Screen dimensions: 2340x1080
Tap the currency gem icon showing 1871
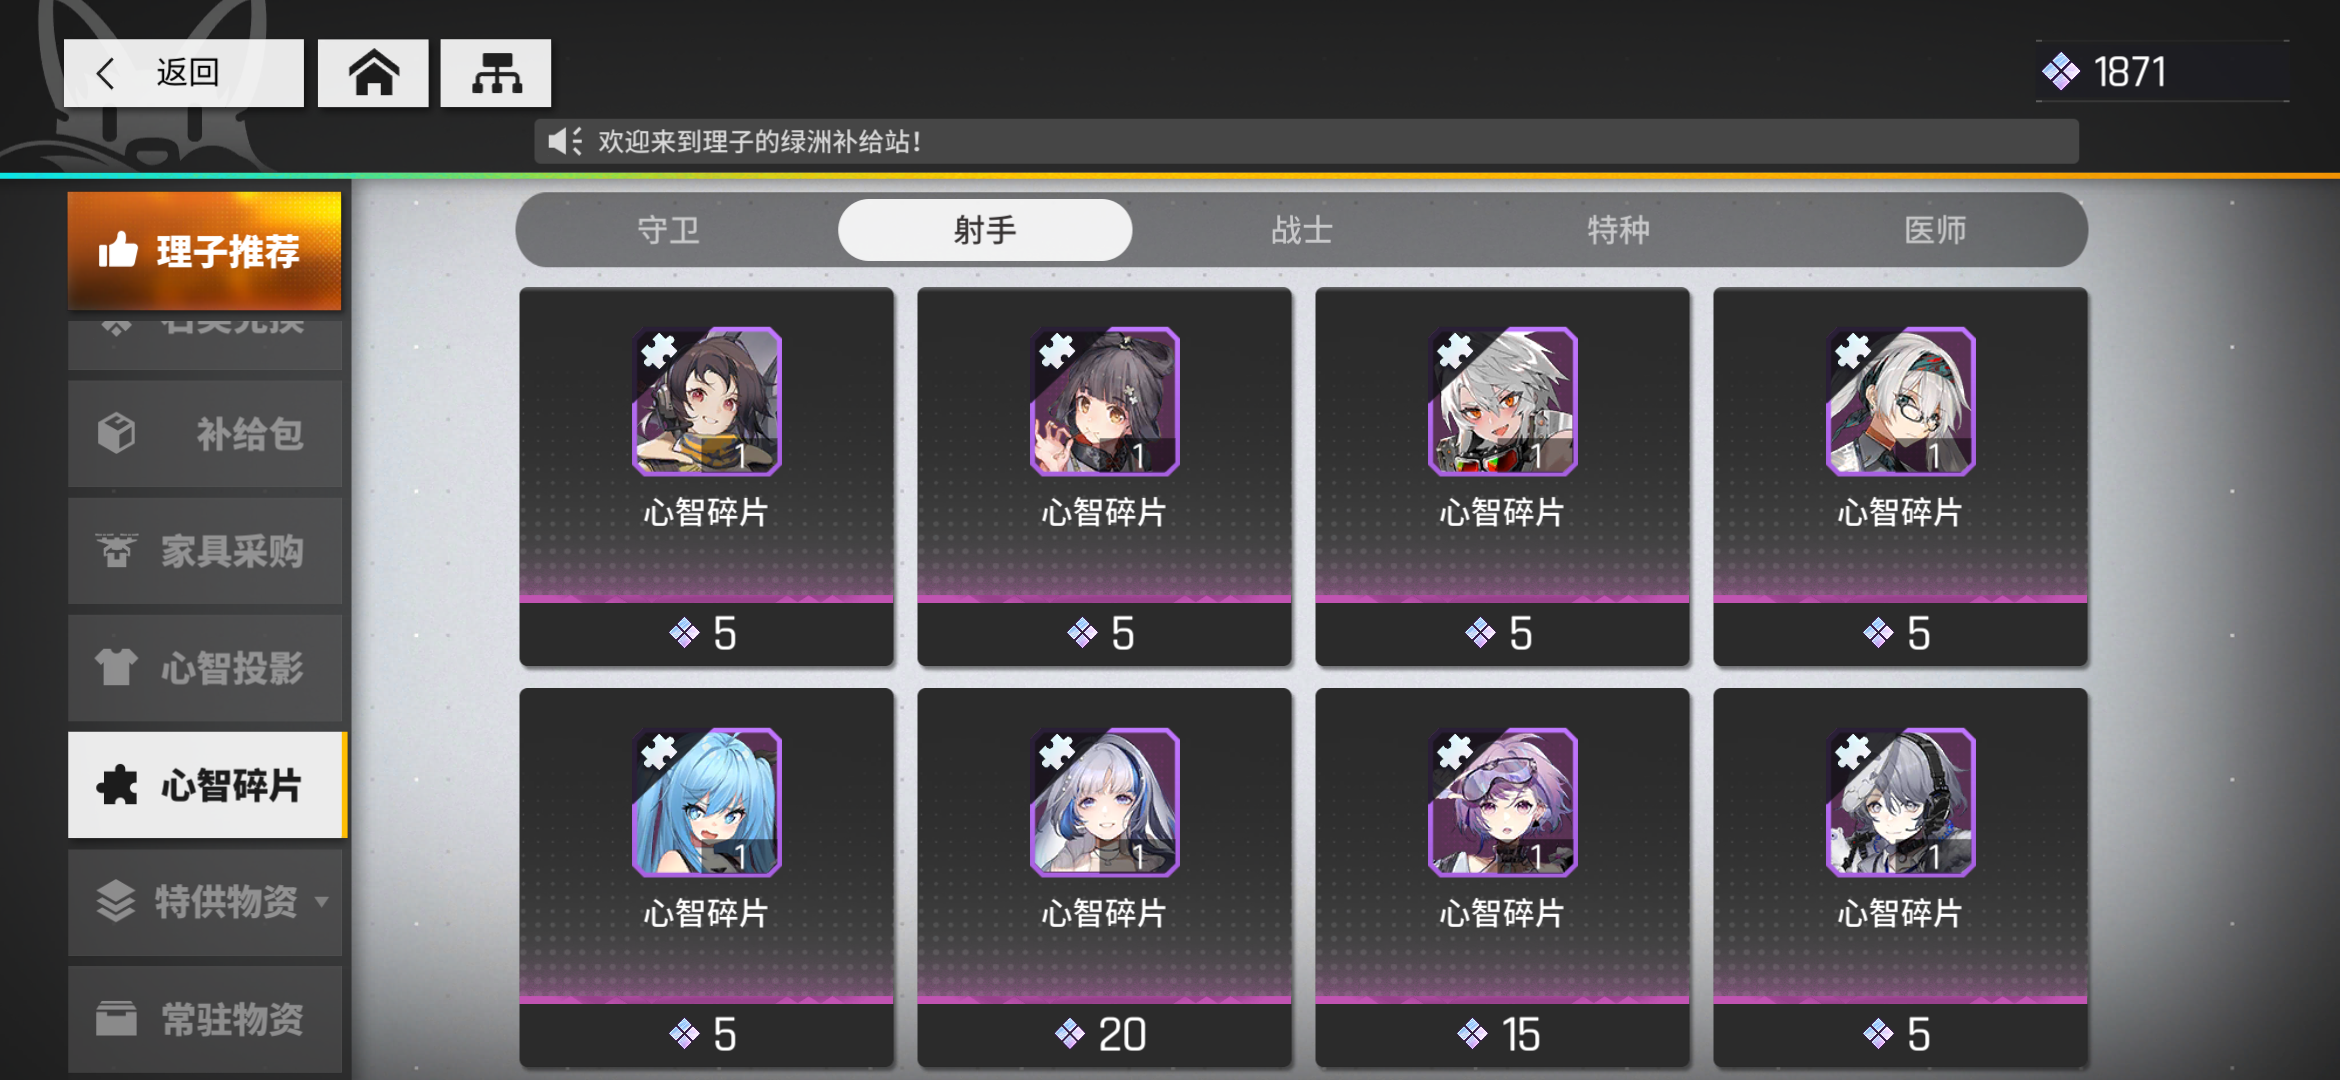pos(2061,72)
